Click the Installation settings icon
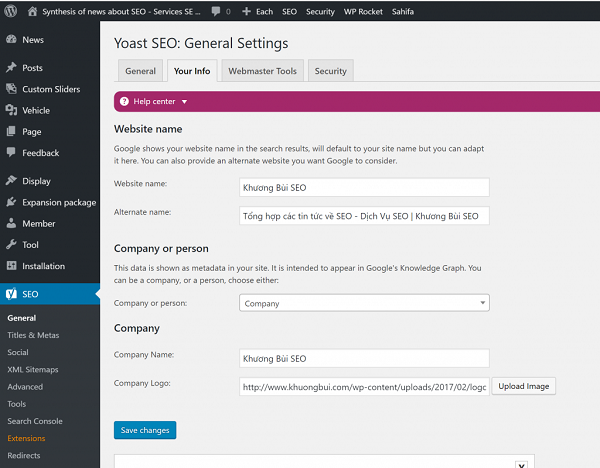The image size is (600, 468). [11, 266]
